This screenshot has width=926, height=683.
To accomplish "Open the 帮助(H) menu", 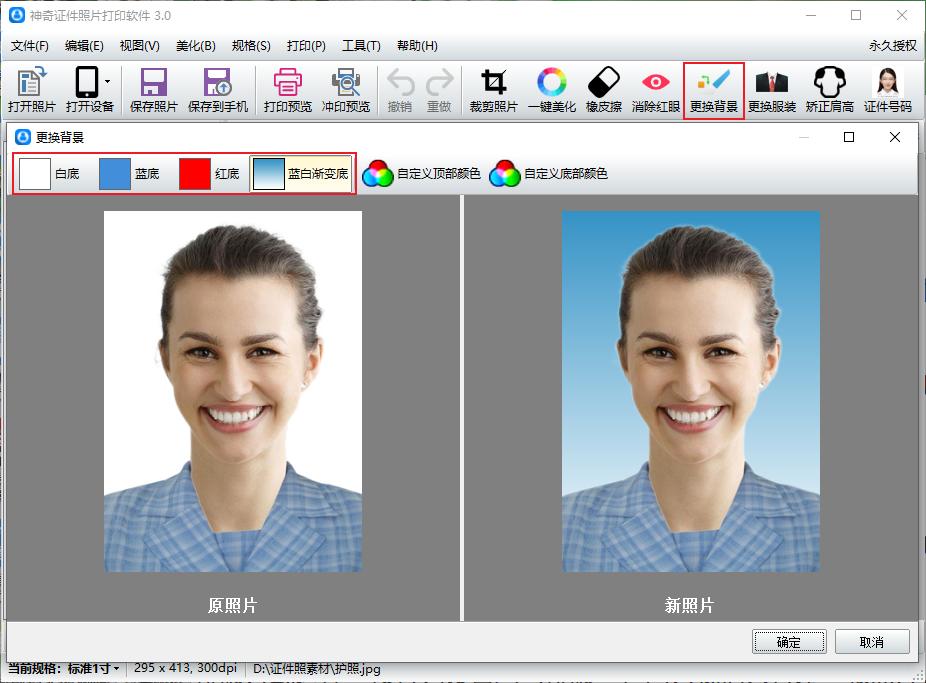I will coord(417,45).
